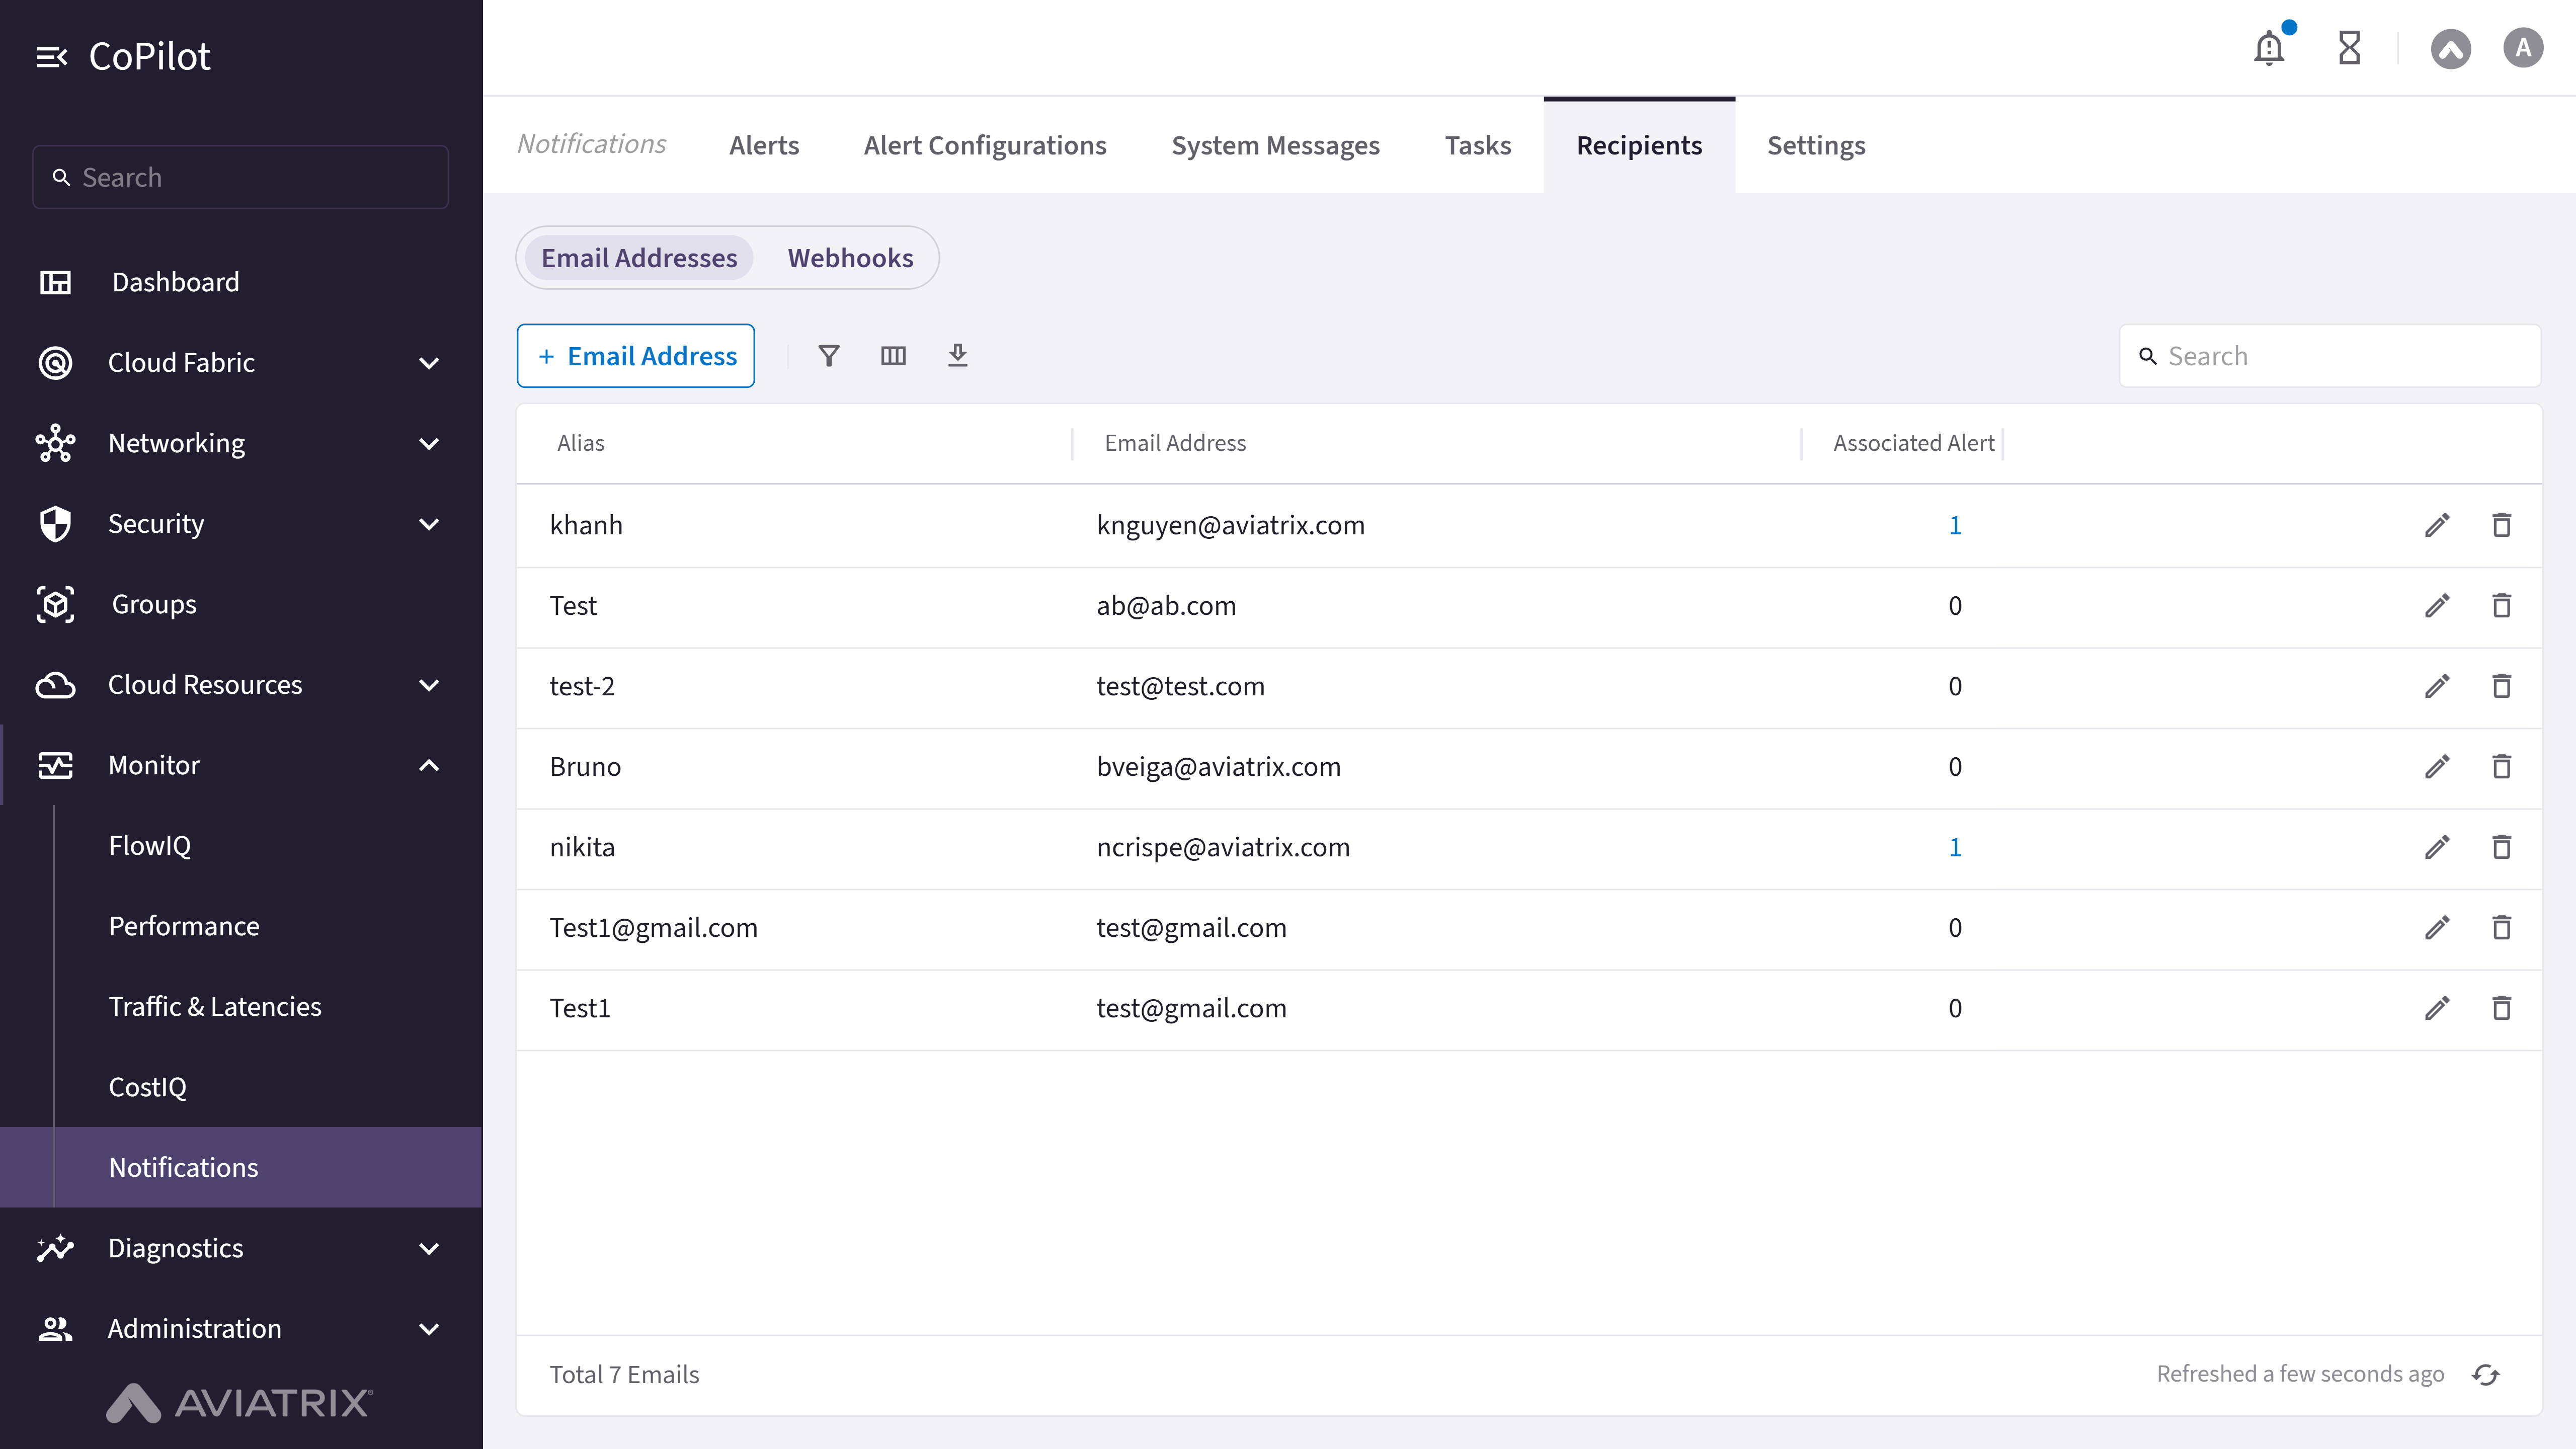Open the user avatar A menu
This screenshot has height=1449, width=2576.
2523,48
